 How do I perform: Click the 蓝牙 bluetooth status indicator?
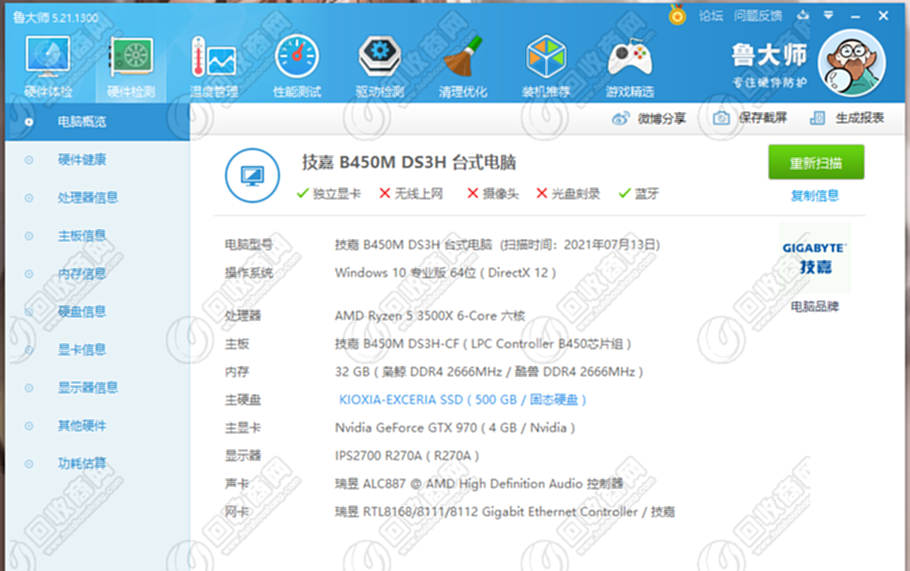[638, 194]
